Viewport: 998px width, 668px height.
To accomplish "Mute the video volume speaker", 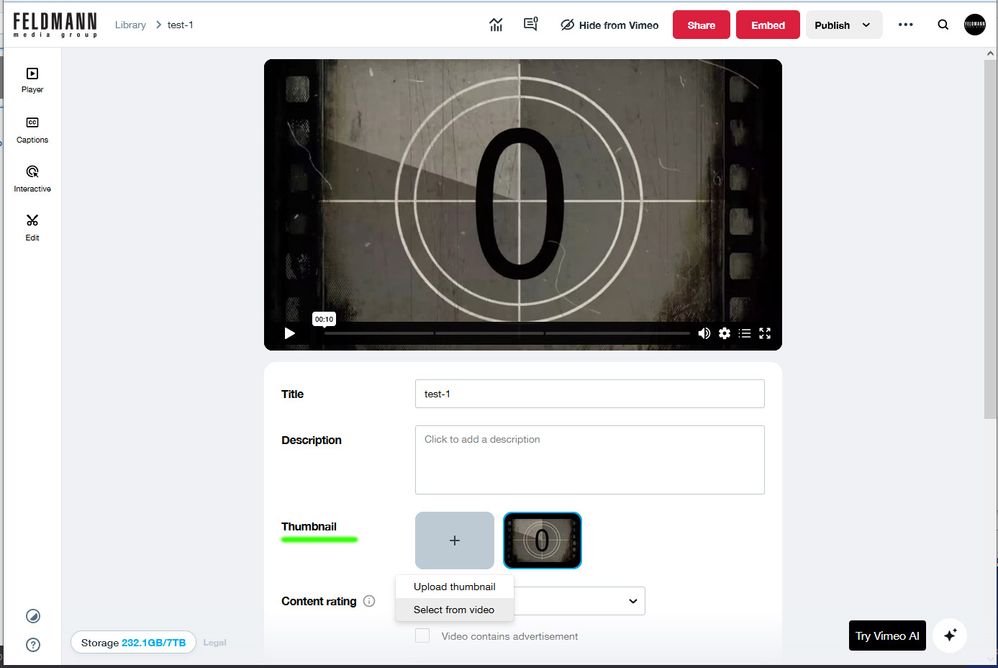I will click(x=704, y=333).
